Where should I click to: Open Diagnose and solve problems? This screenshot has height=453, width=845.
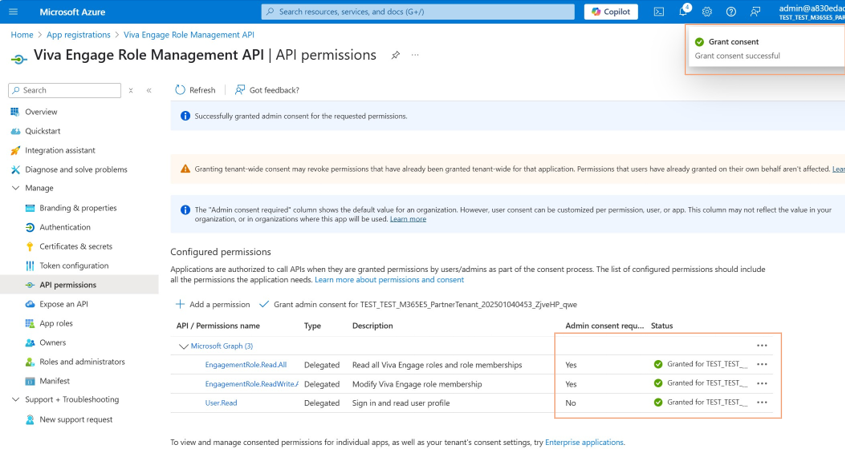pyautogui.click(x=76, y=169)
